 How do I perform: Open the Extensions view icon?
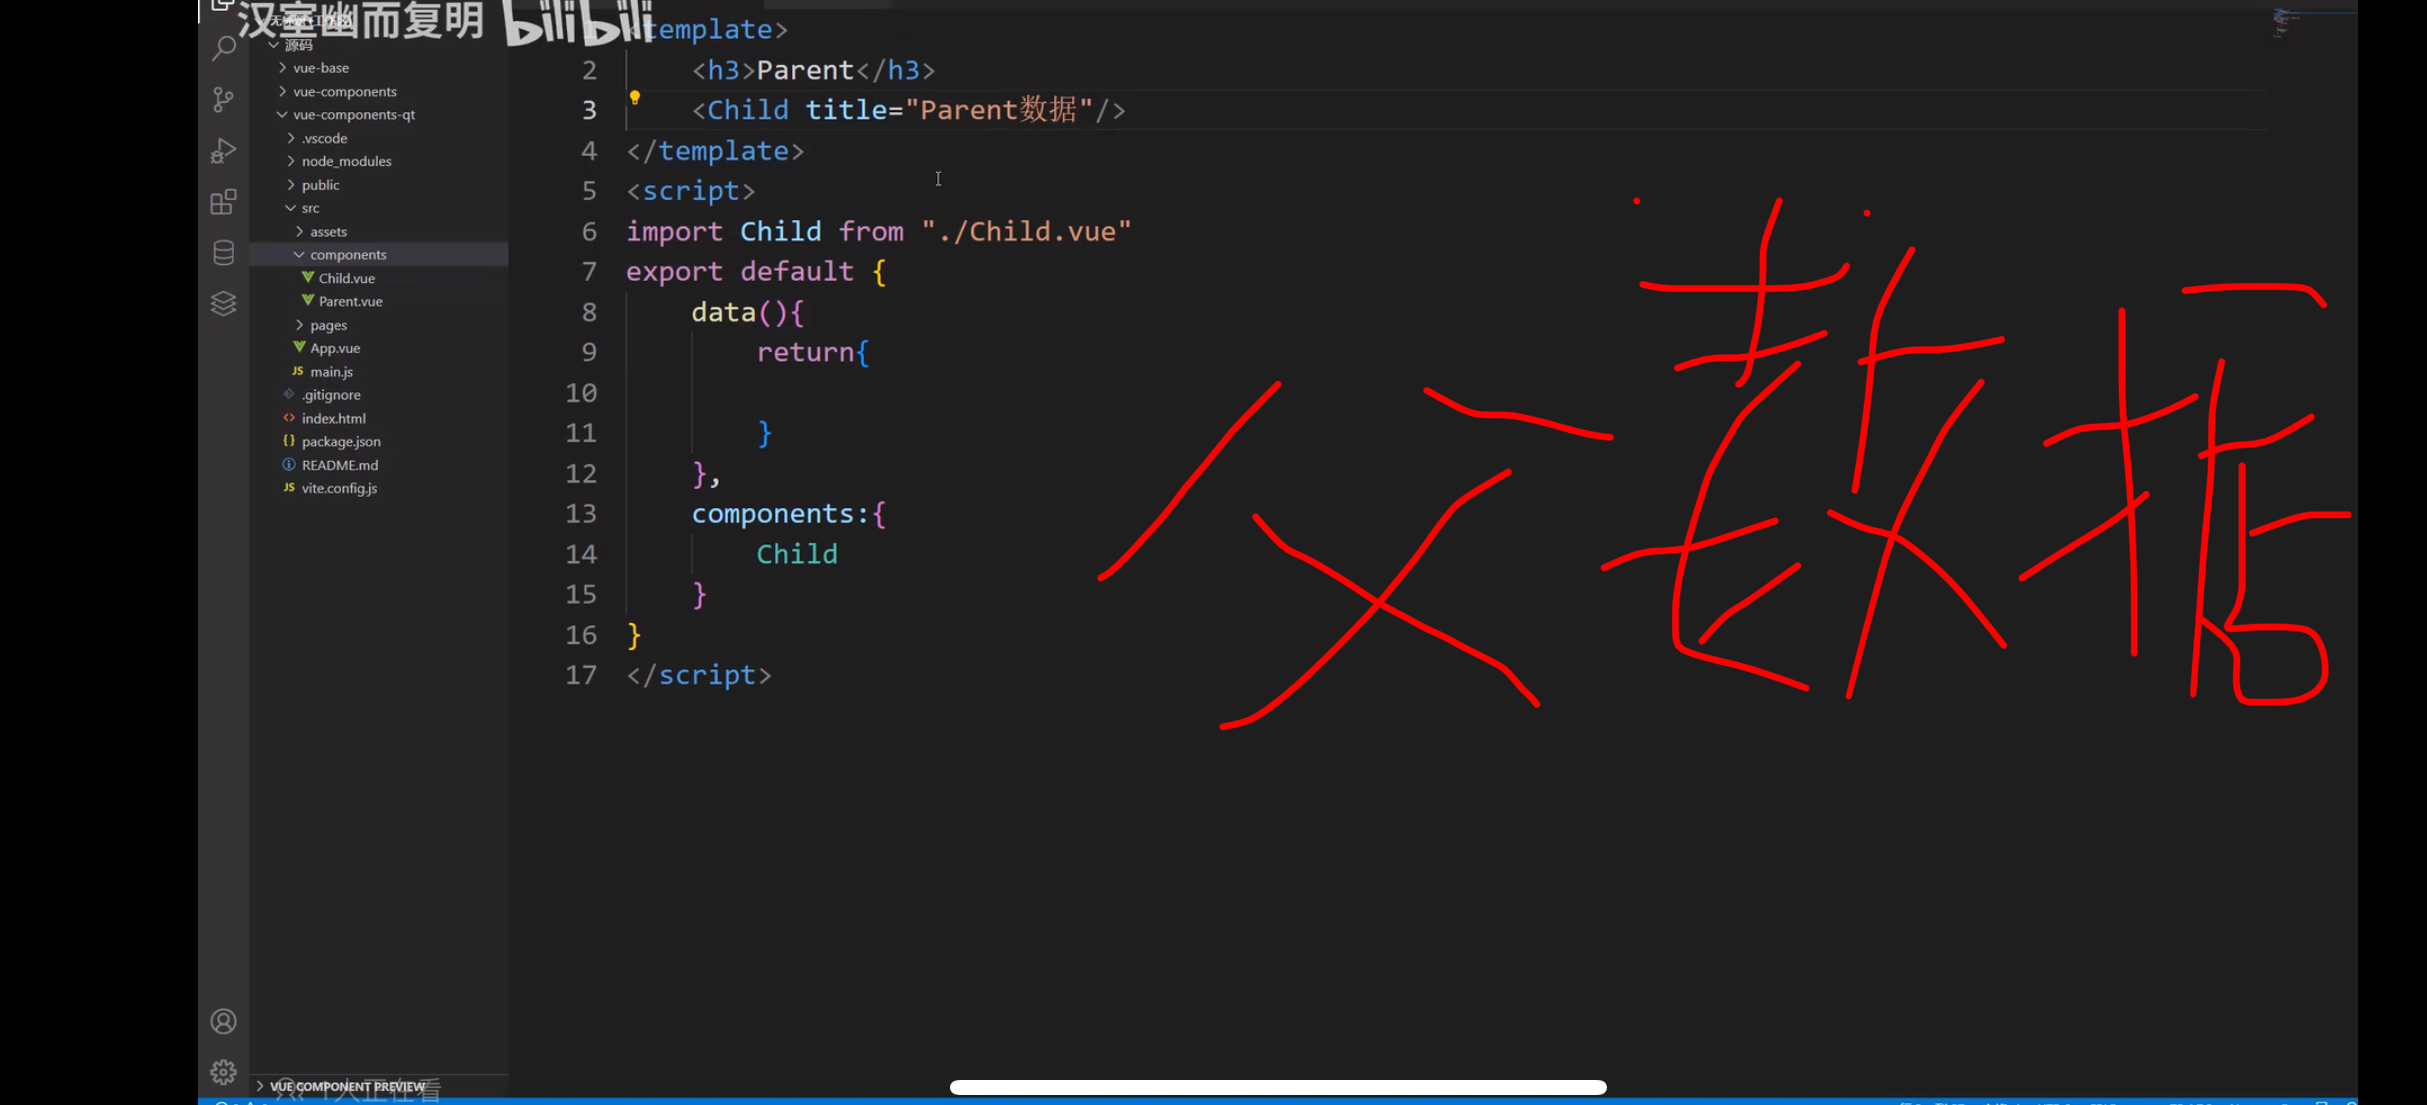point(224,202)
